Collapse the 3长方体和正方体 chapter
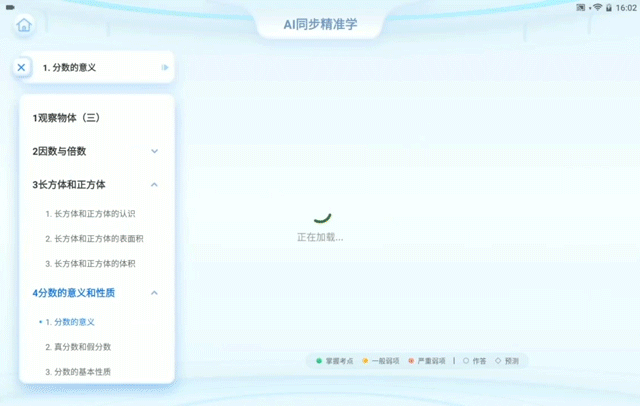The image size is (640, 406). point(154,185)
